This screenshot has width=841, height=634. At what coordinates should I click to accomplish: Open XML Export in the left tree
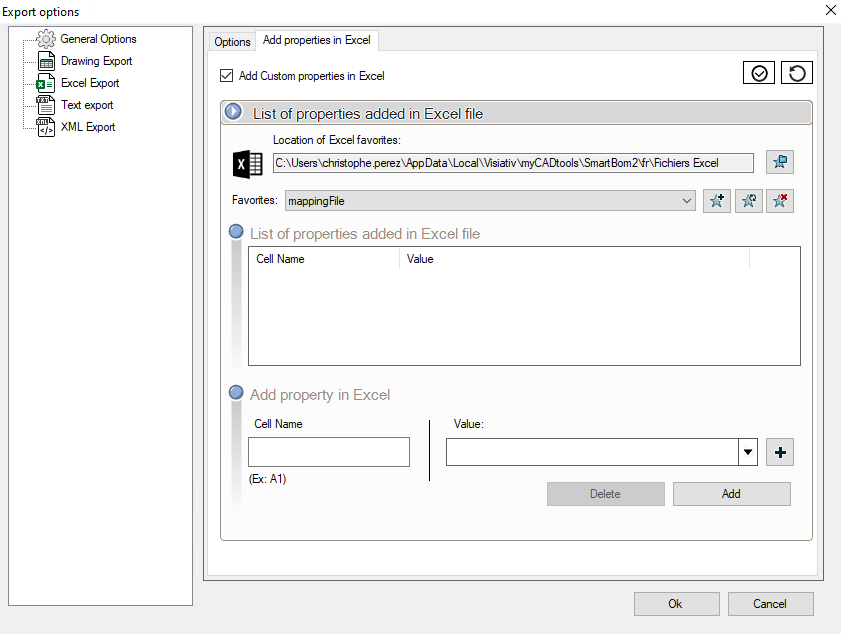tap(88, 127)
